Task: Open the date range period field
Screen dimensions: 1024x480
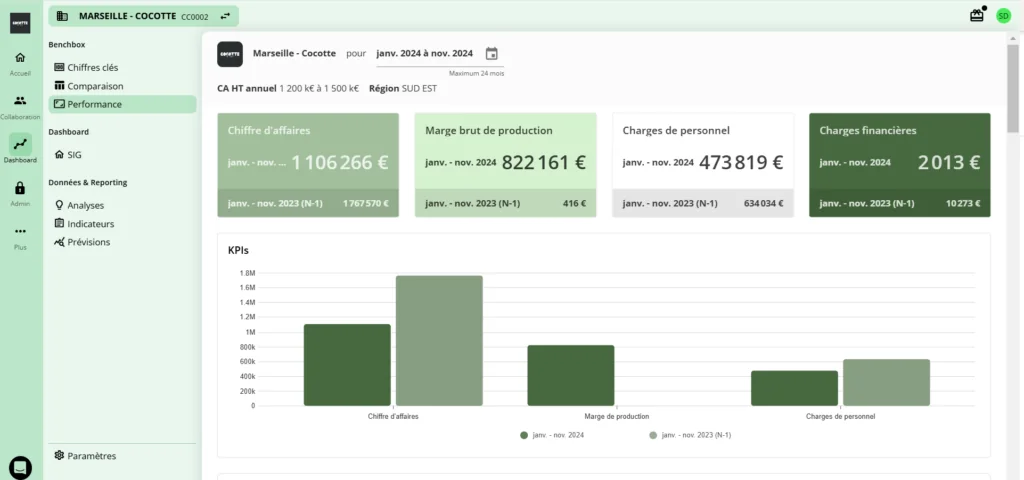Action: click(x=425, y=54)
